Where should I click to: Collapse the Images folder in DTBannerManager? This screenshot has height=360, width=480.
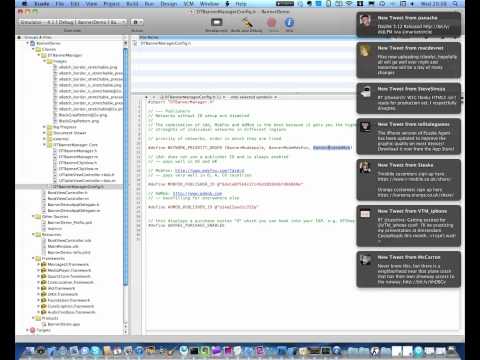coord(45,61)
